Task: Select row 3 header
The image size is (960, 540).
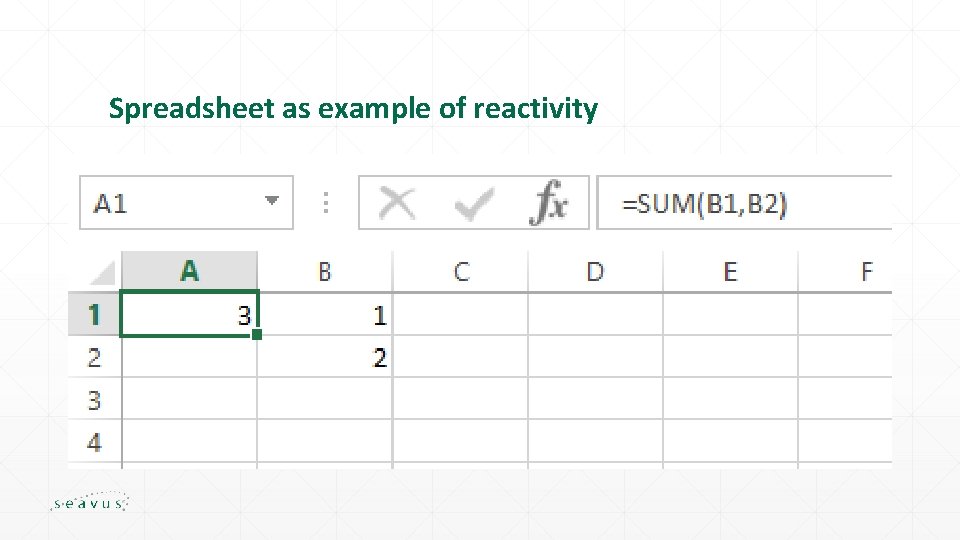Action: click(94, 400)
